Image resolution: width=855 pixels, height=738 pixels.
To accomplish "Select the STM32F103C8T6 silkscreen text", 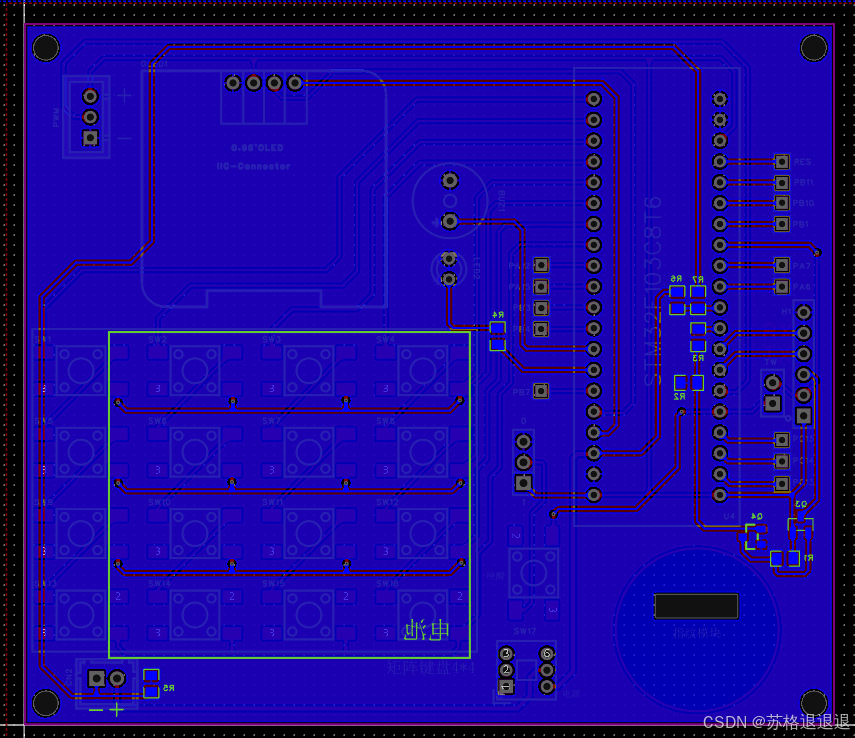I will [653, 291].
